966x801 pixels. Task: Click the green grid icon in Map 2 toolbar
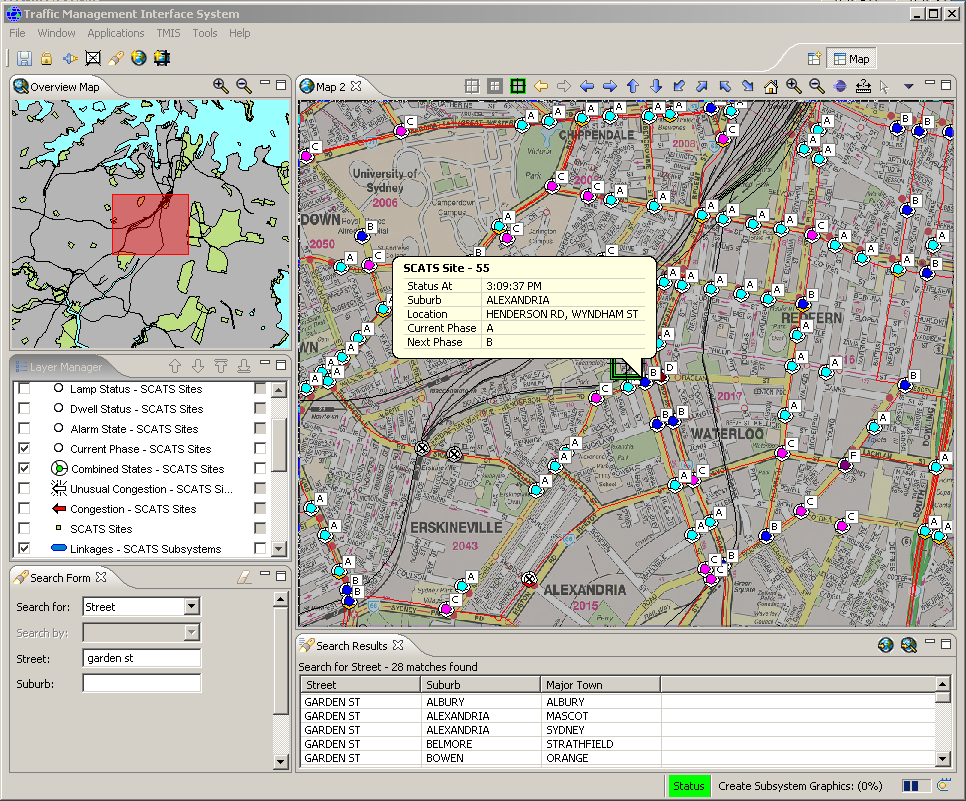coord(517,87)
